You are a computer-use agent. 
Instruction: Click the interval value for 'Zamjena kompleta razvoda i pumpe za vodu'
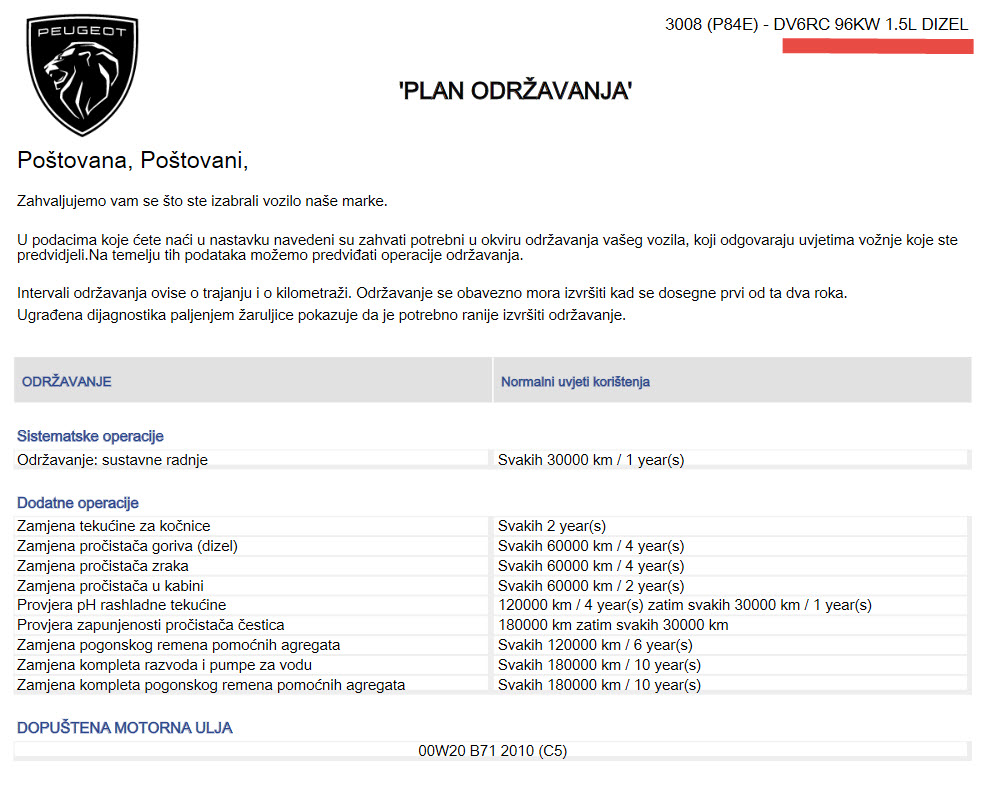599,665
